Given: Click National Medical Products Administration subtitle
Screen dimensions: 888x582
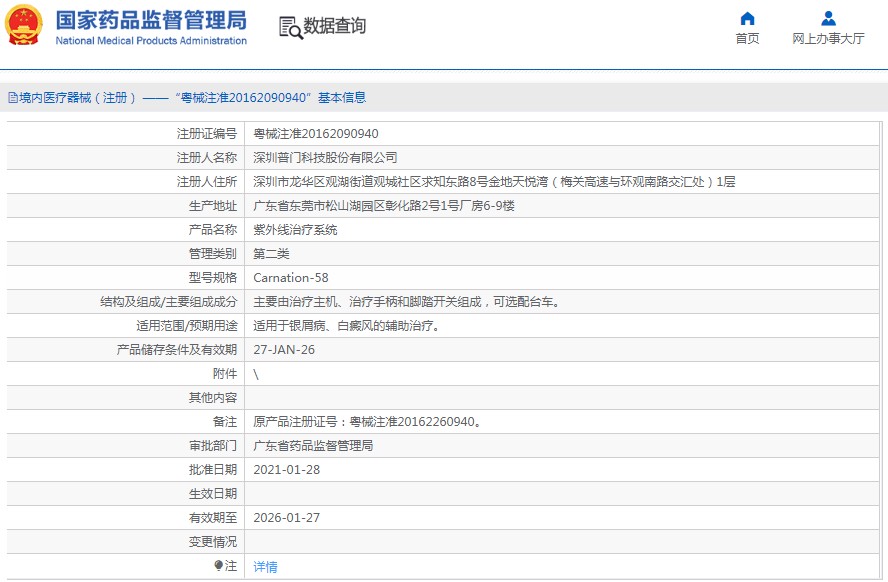Looking at the screenshot, I should (151, 41).
